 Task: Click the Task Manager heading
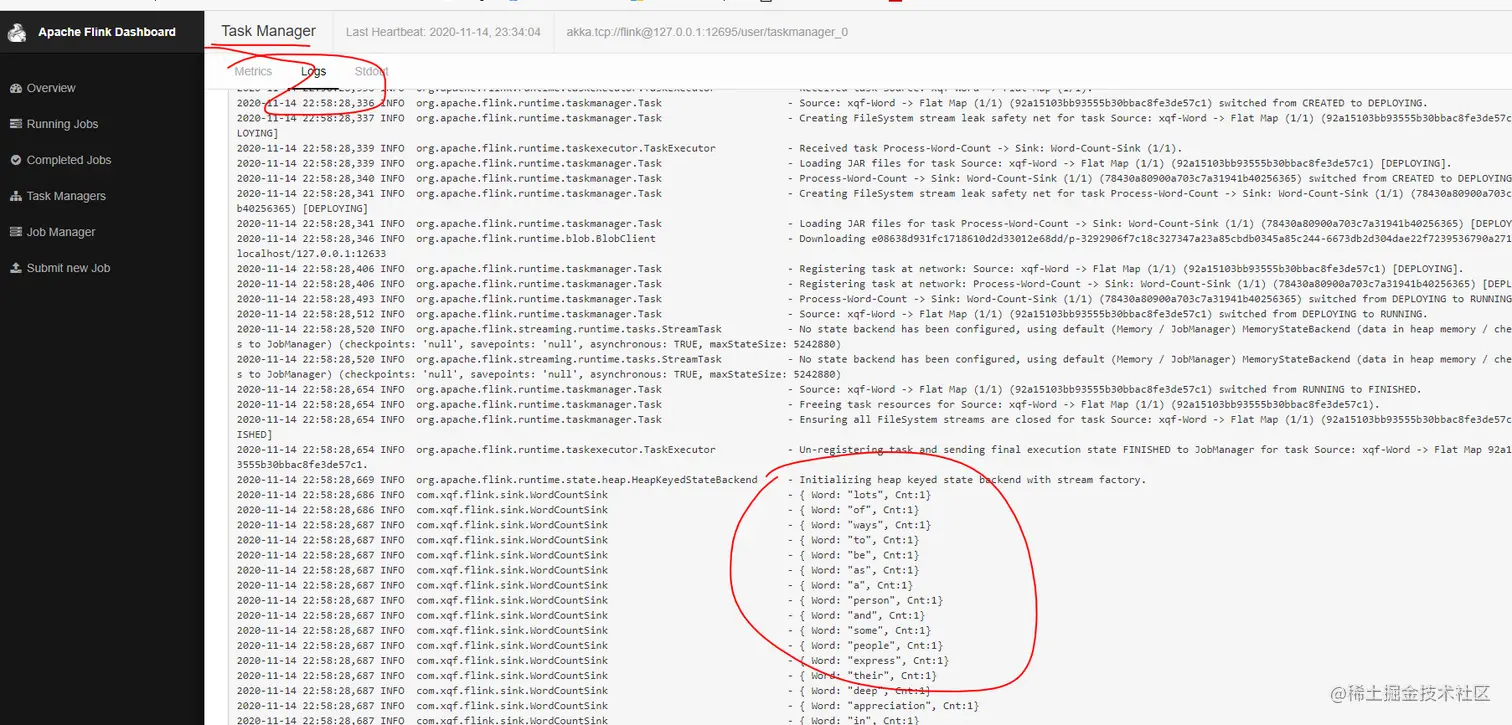(x=268, y=31)
